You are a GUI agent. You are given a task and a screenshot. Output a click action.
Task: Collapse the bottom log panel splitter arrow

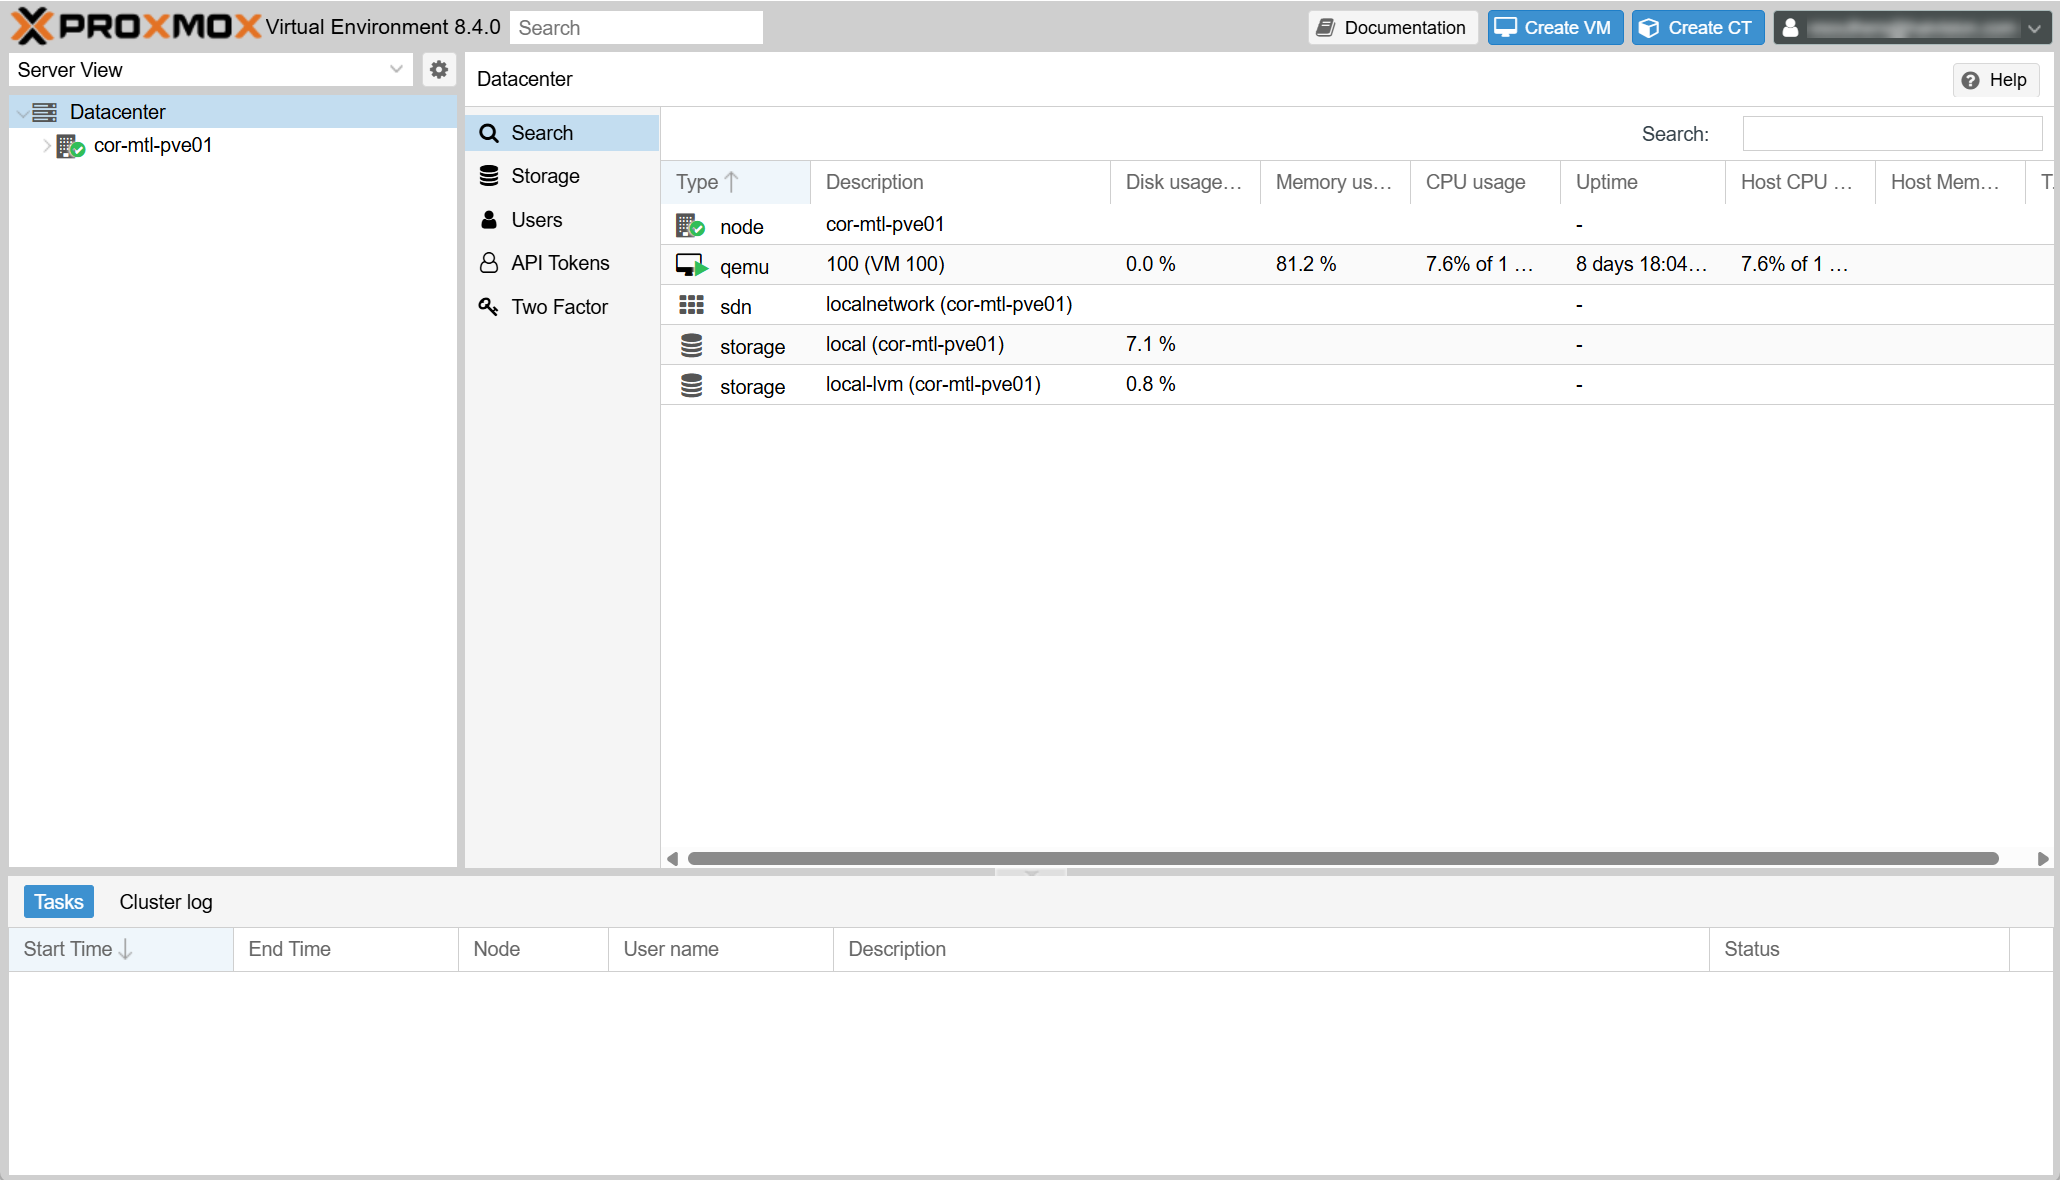coord(1031,872)
